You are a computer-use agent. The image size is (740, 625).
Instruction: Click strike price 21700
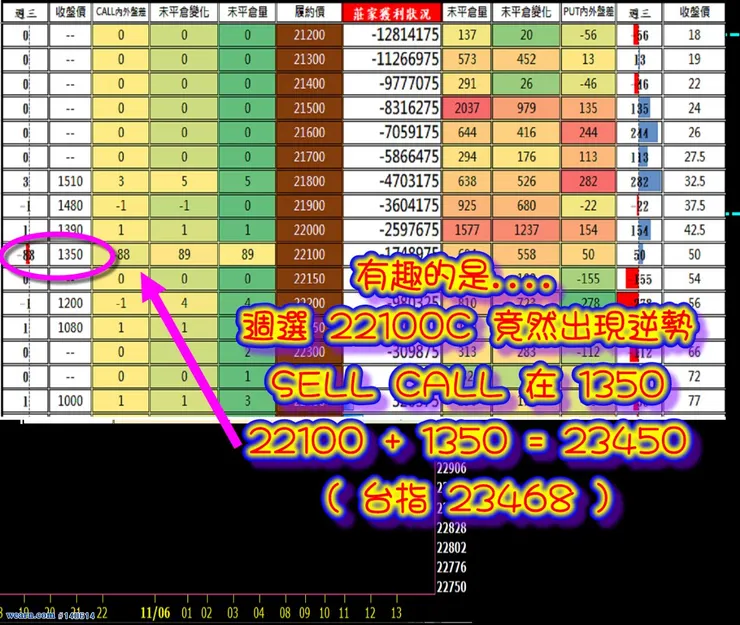point(309,157)
